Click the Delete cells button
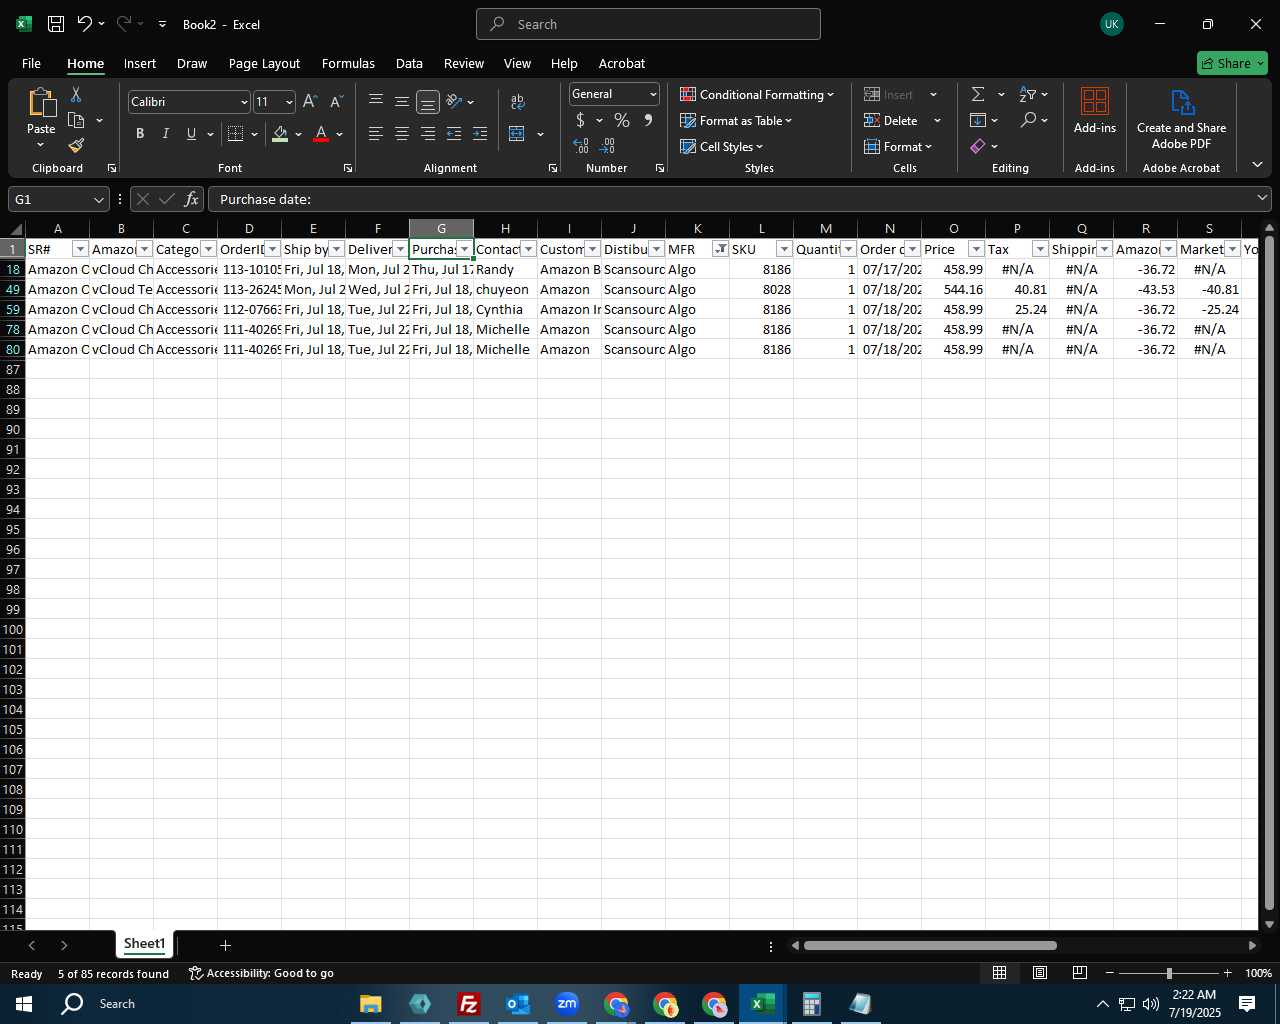Image resolution: width=1280 pixels, height=1024 pixels. pyautogui.click(x=891, y=120)
